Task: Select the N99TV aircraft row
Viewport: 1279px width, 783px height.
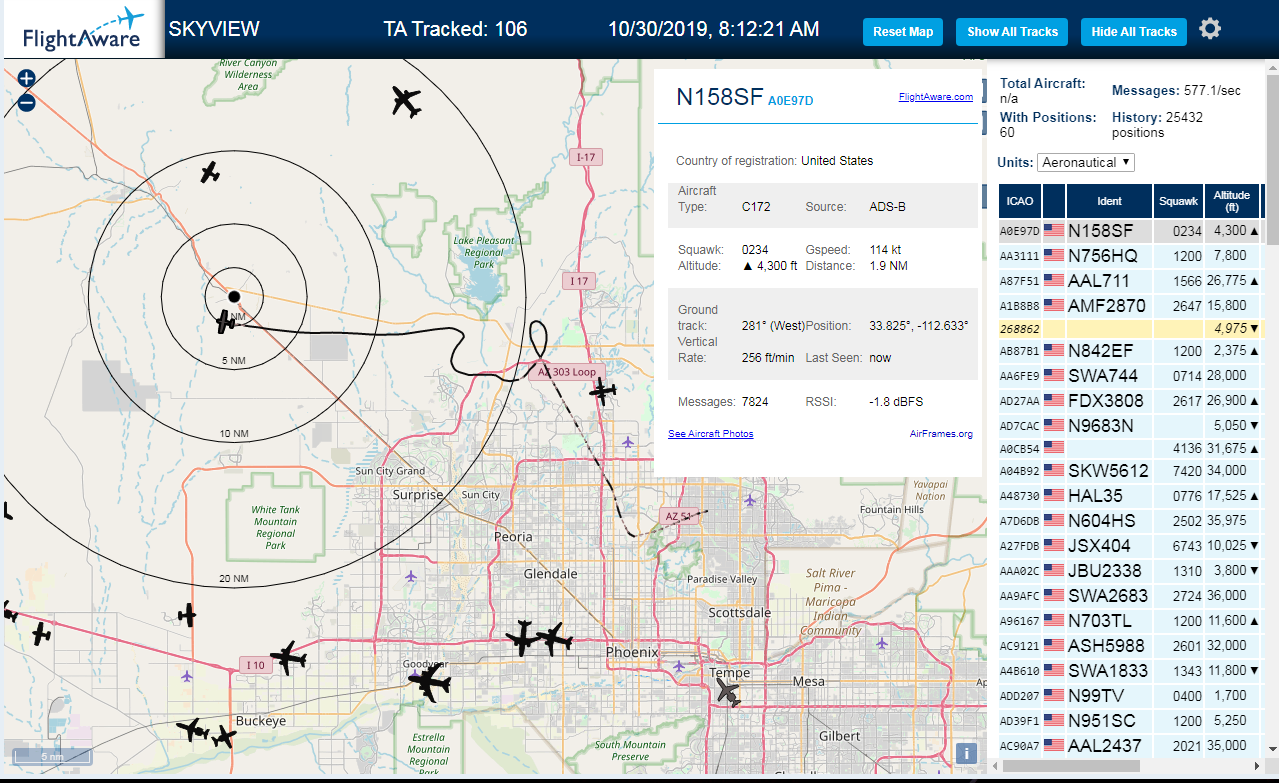Action: tap(1131, 696)
